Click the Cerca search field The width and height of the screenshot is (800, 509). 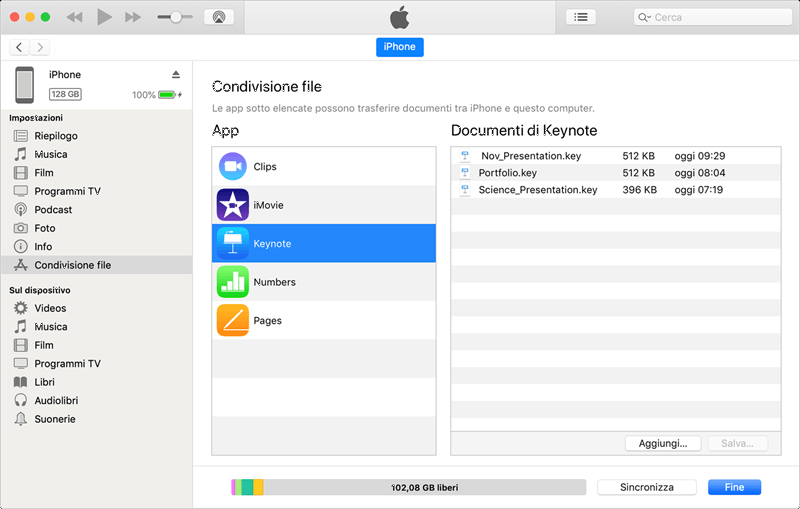click(x=712, y=17)
